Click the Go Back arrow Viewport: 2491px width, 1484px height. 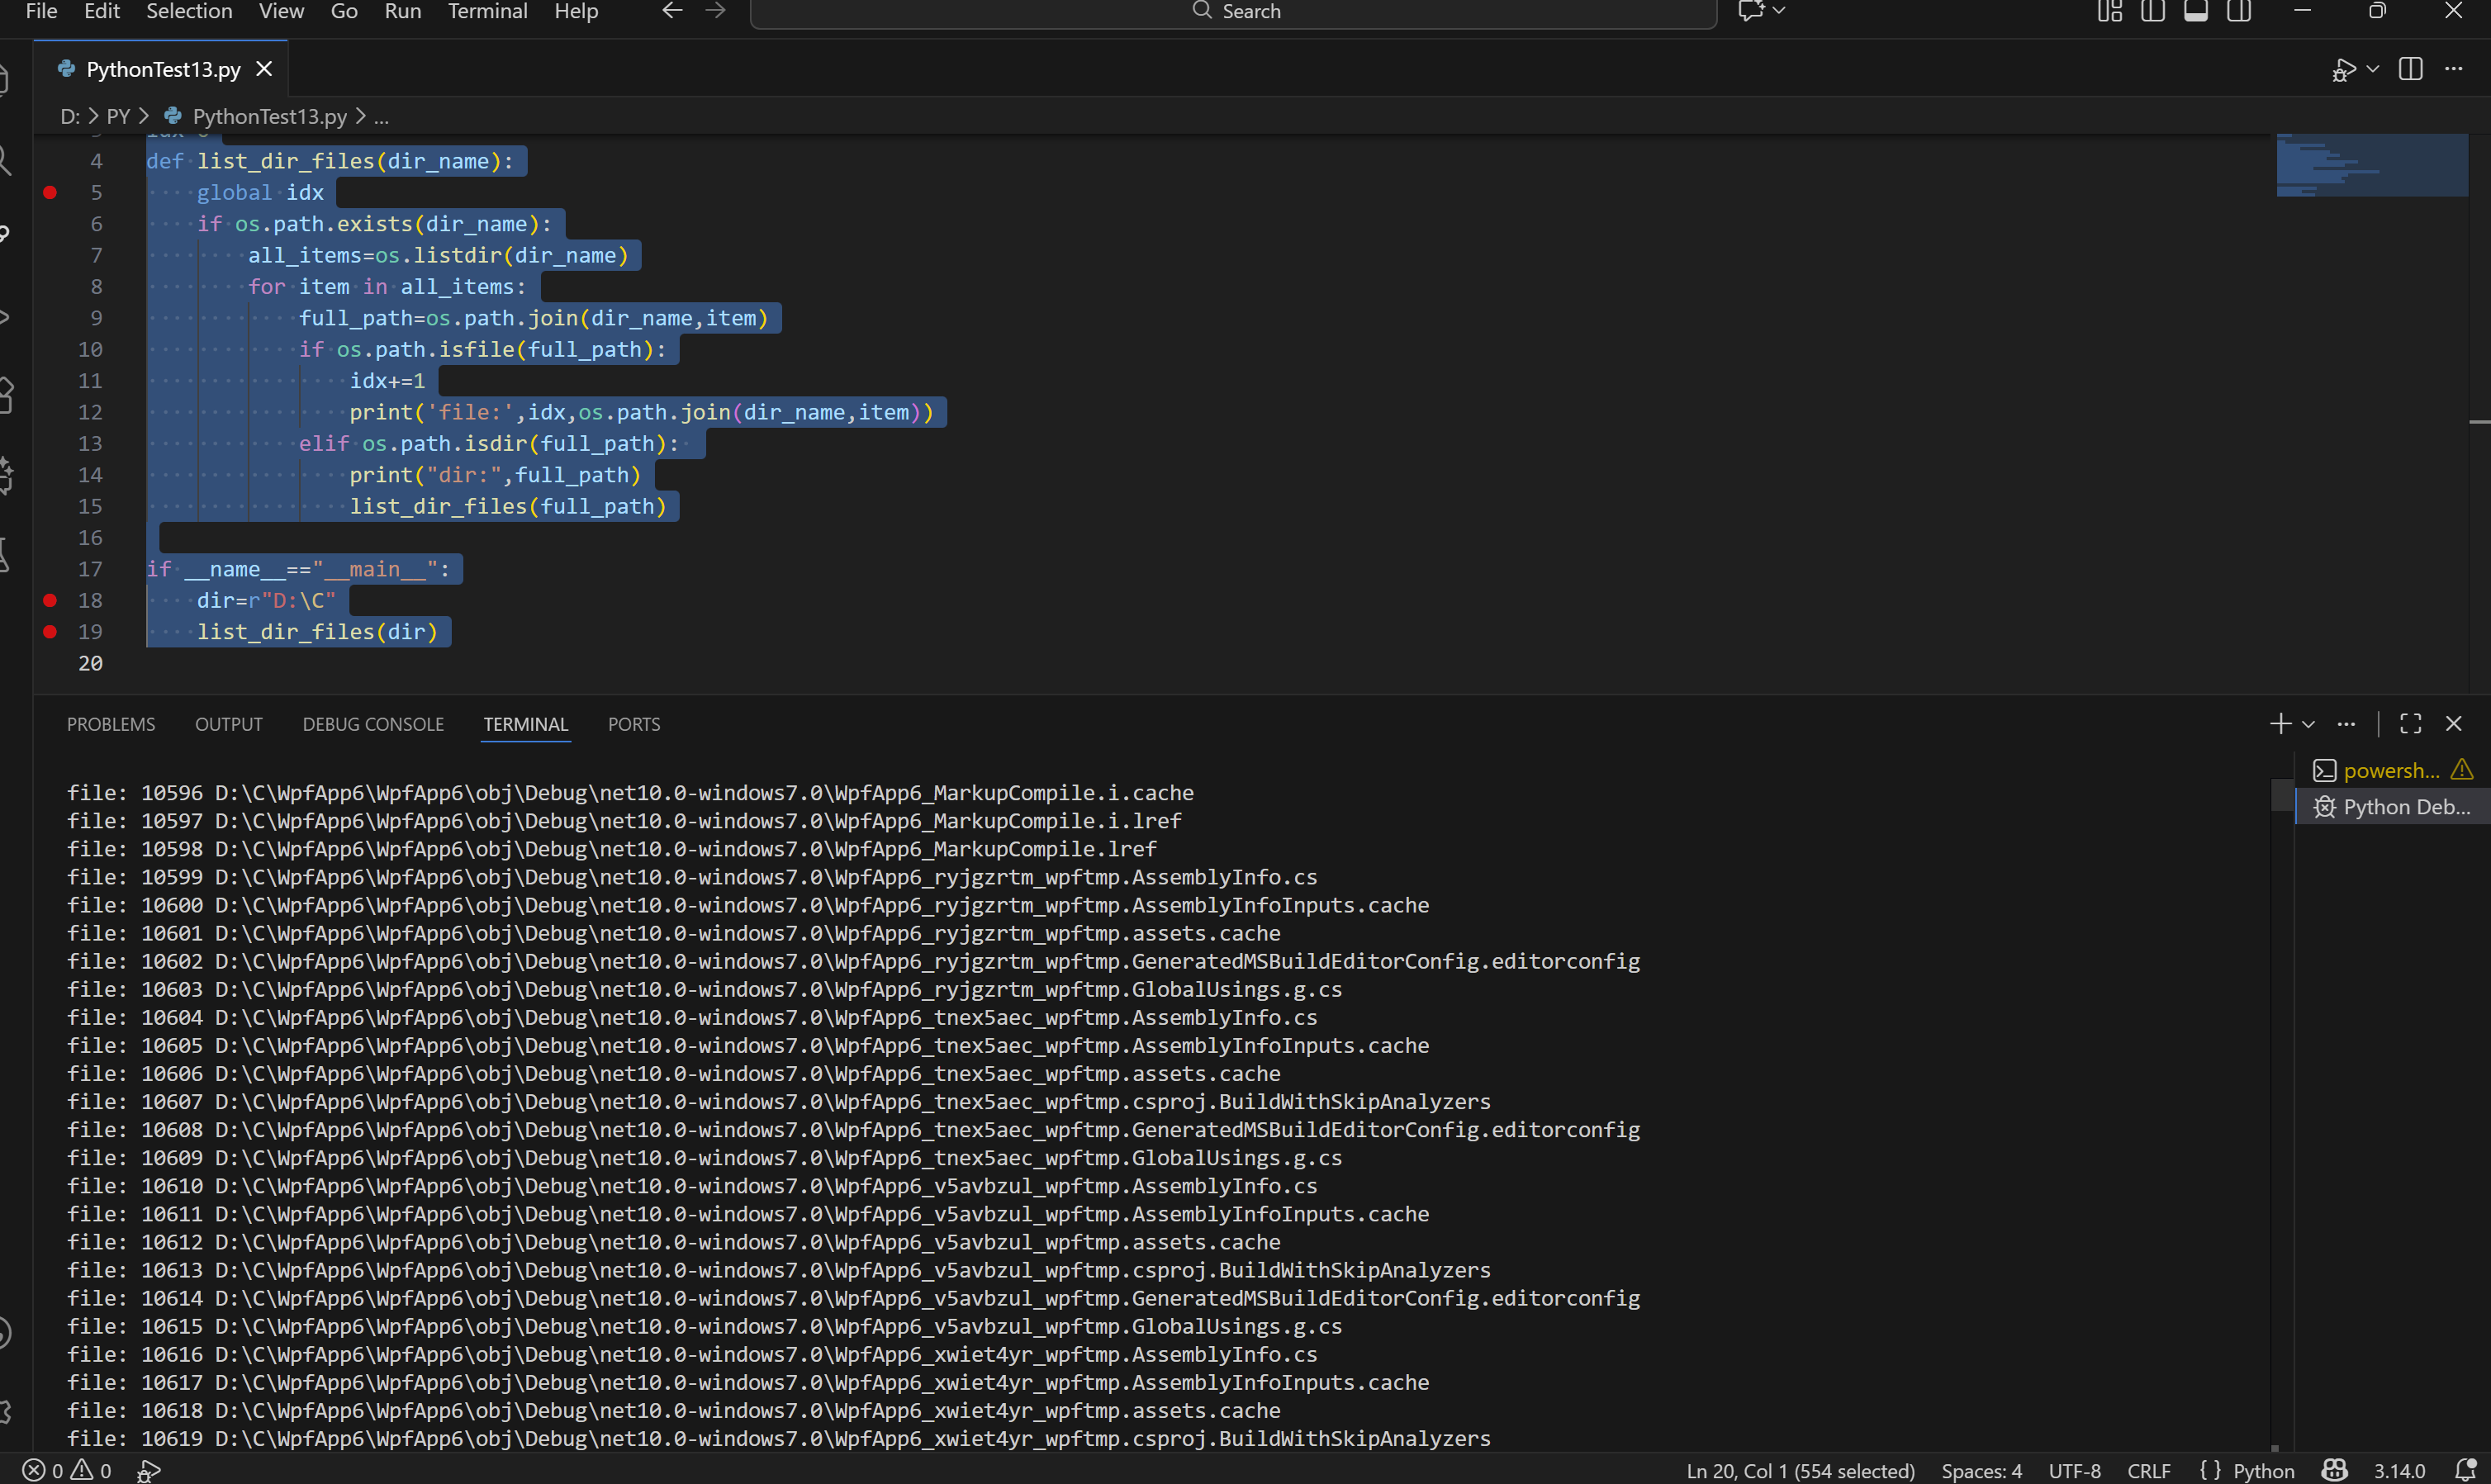673,11
